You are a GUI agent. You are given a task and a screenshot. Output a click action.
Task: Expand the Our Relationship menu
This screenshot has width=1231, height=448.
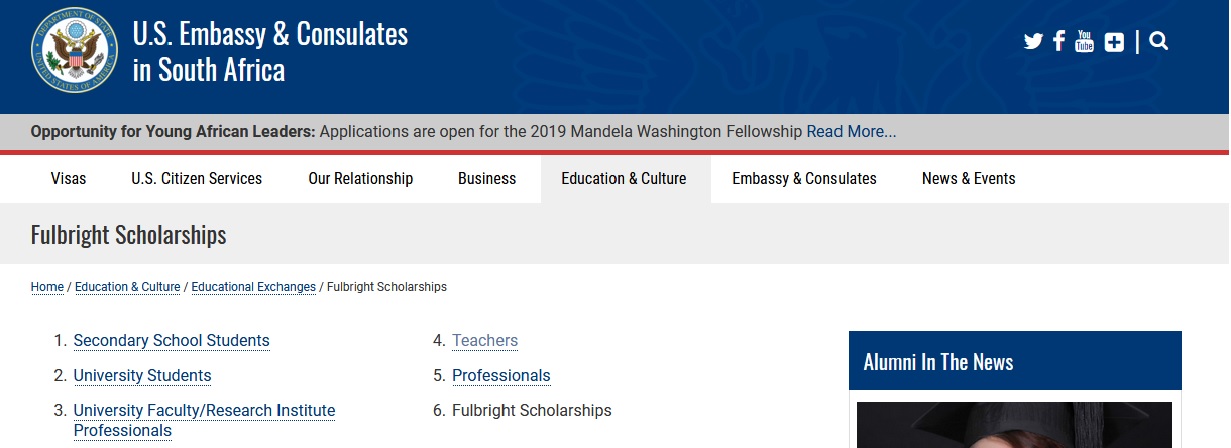coord(360,179)
